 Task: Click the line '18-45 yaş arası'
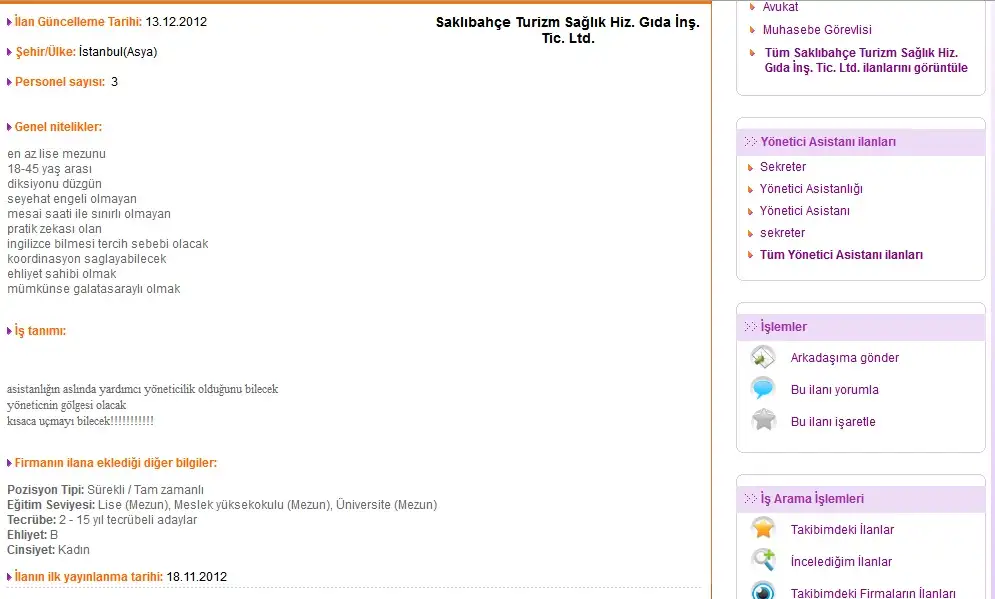pyautogui.click(x=49, y=169)
